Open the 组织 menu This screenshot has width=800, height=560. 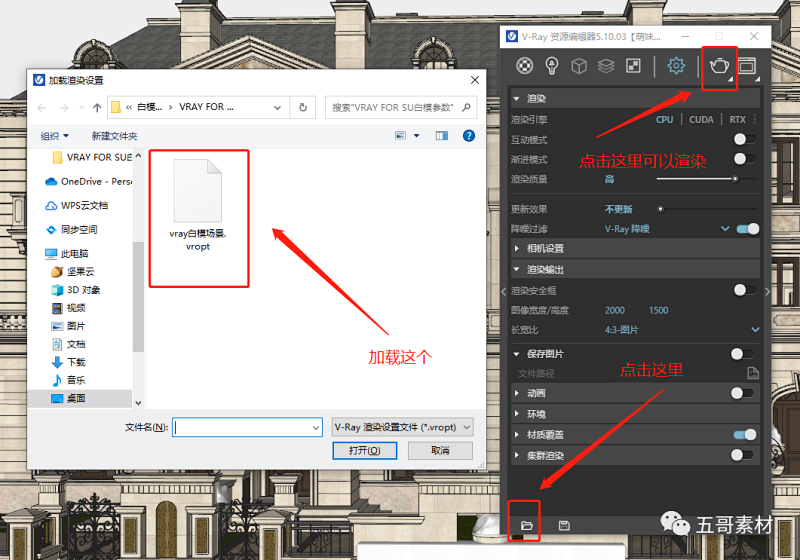tap(55, 136)
